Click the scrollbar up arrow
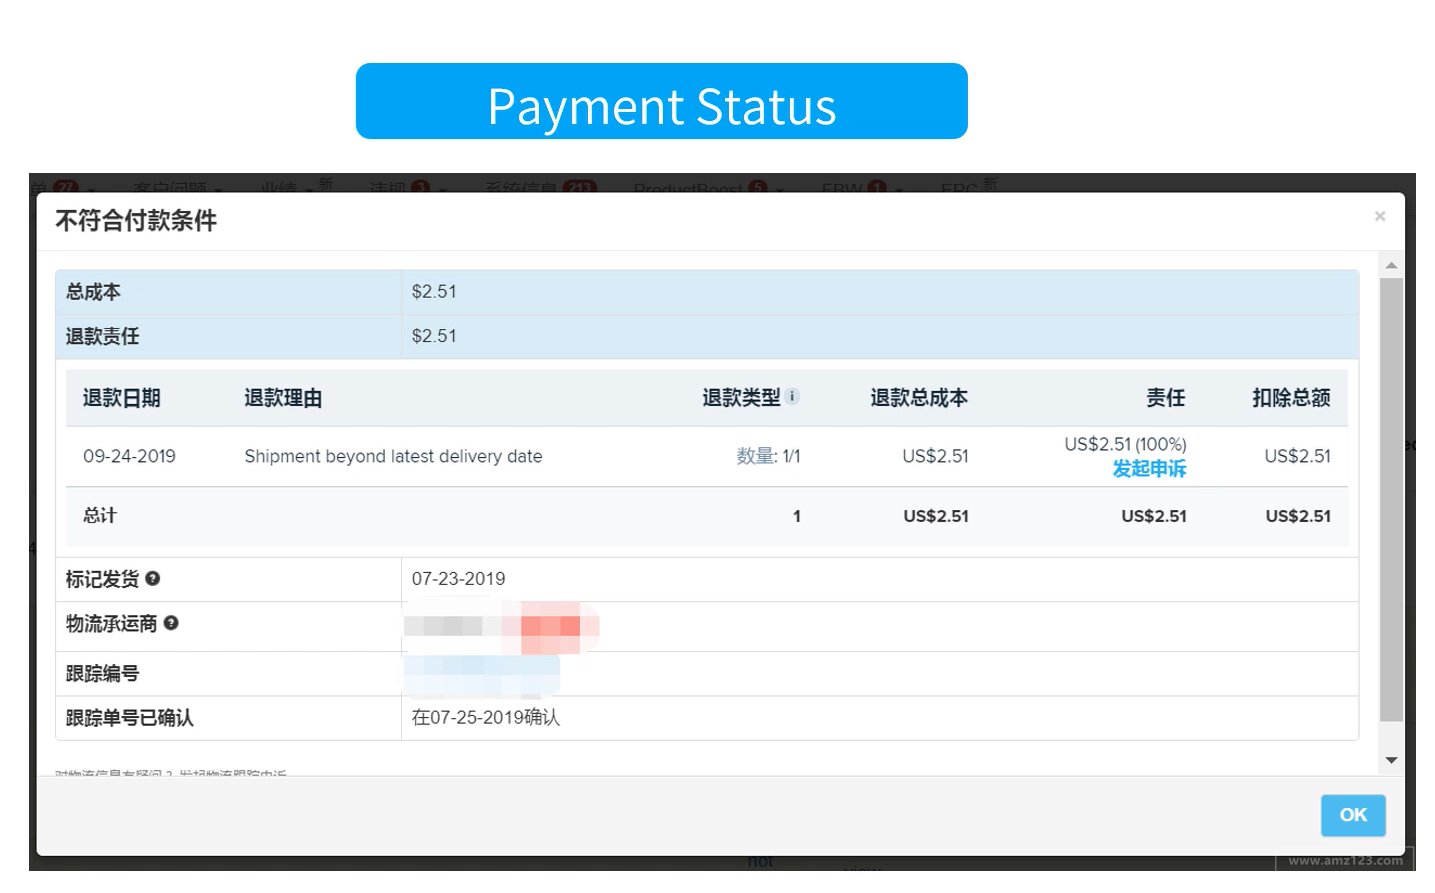 pyautogui.click(x=1391, y=265)
